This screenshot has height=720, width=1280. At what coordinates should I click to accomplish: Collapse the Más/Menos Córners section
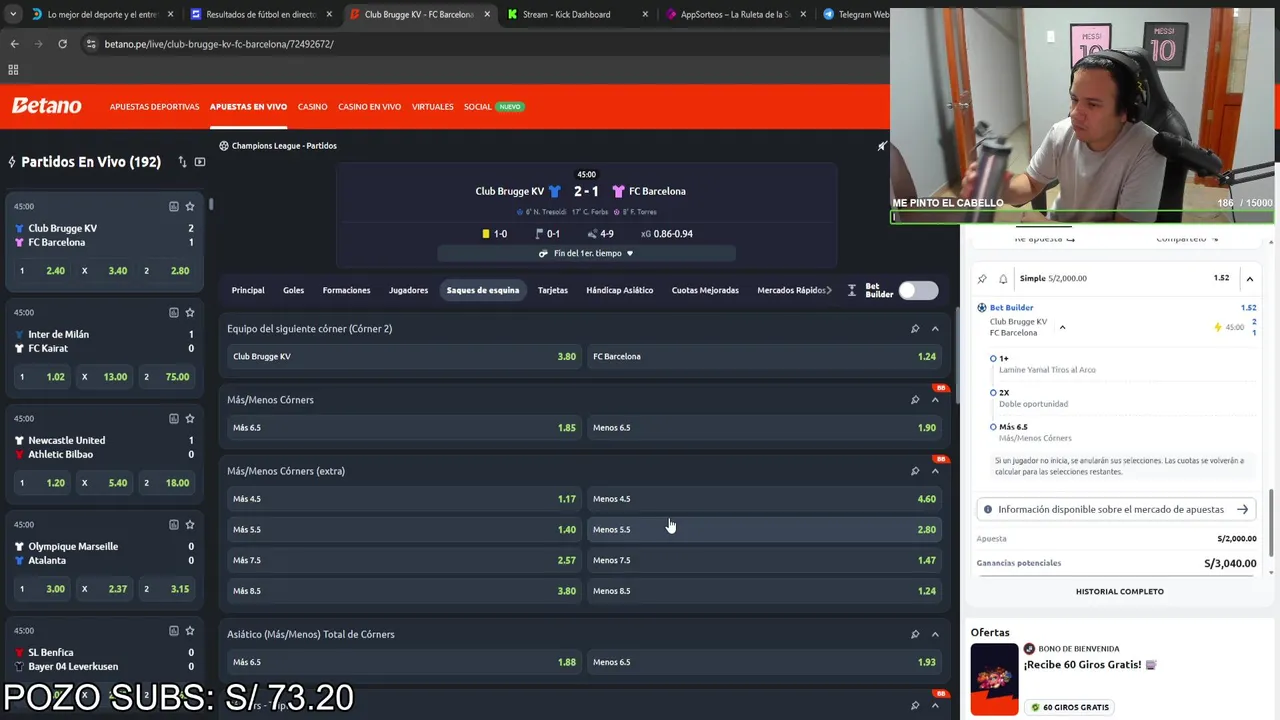pos(935,400)
